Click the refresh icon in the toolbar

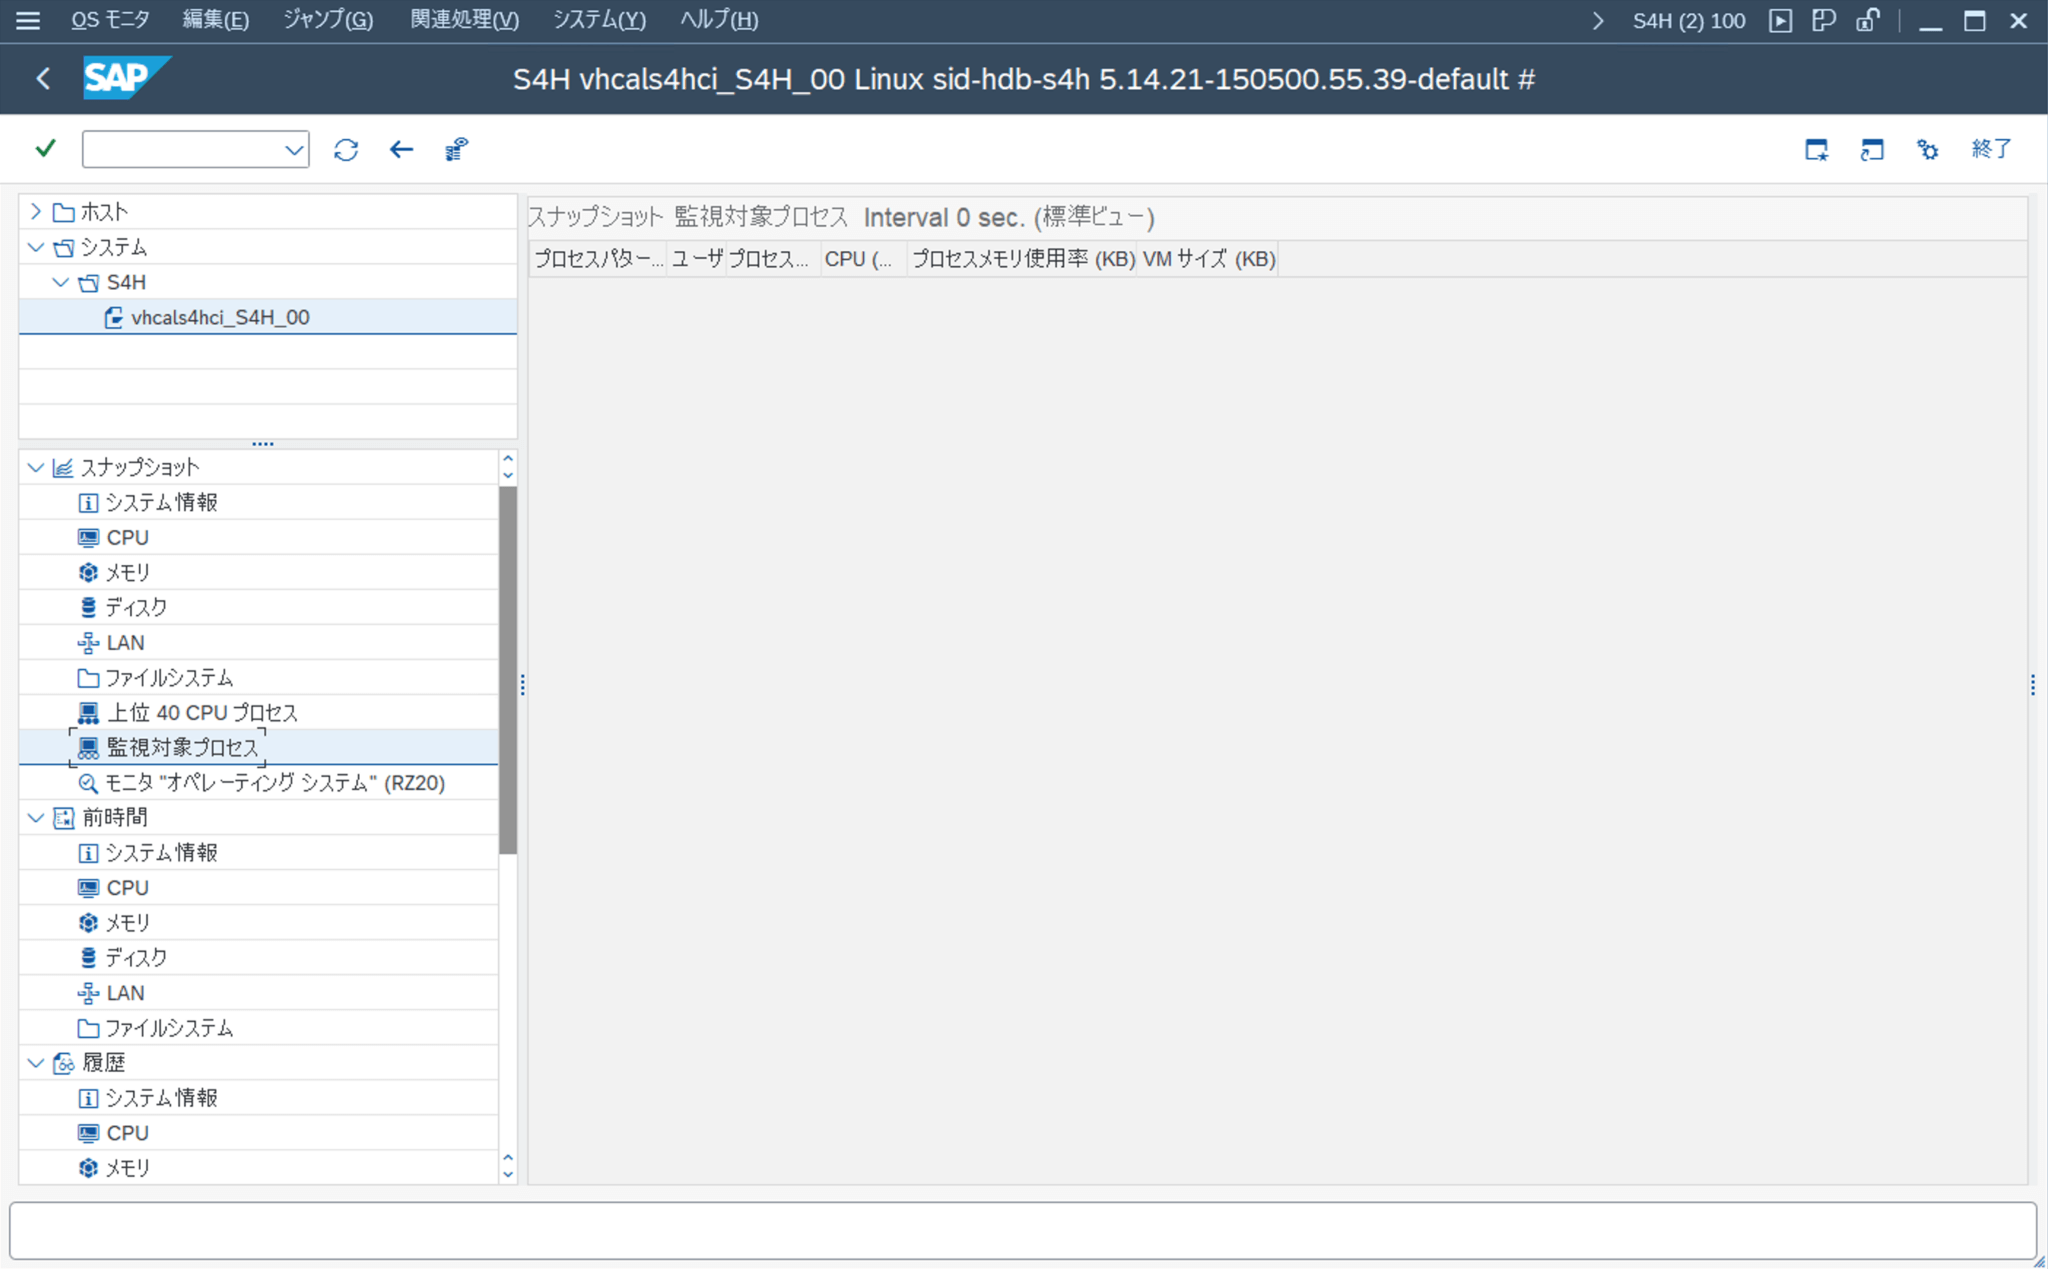point(346,148)
